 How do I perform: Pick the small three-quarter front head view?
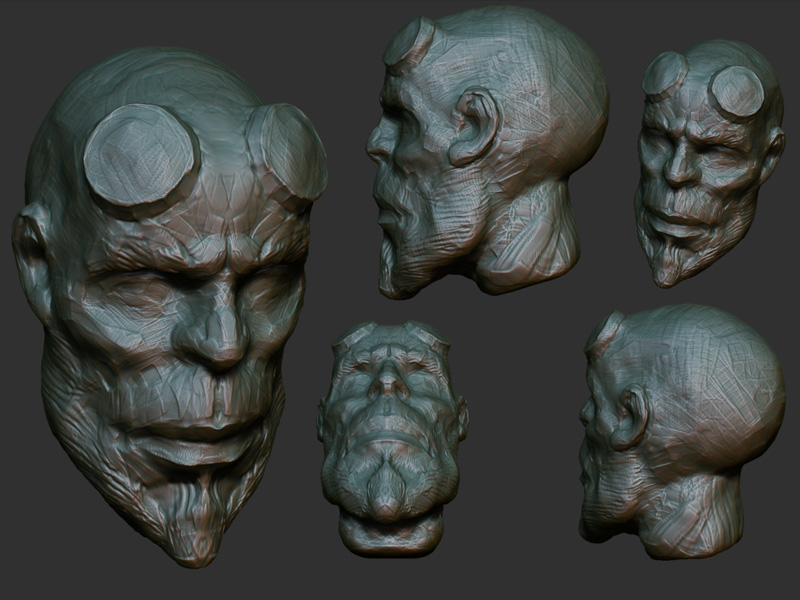point(710,163)
